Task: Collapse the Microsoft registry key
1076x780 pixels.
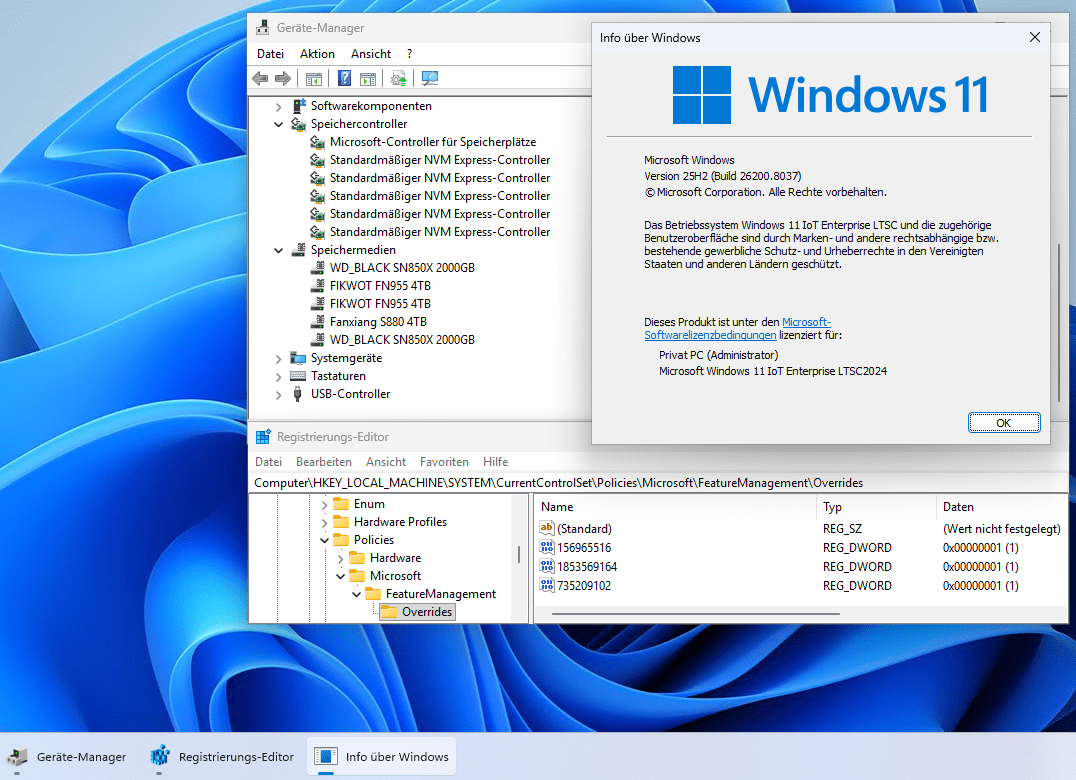Action: [340, 576]
